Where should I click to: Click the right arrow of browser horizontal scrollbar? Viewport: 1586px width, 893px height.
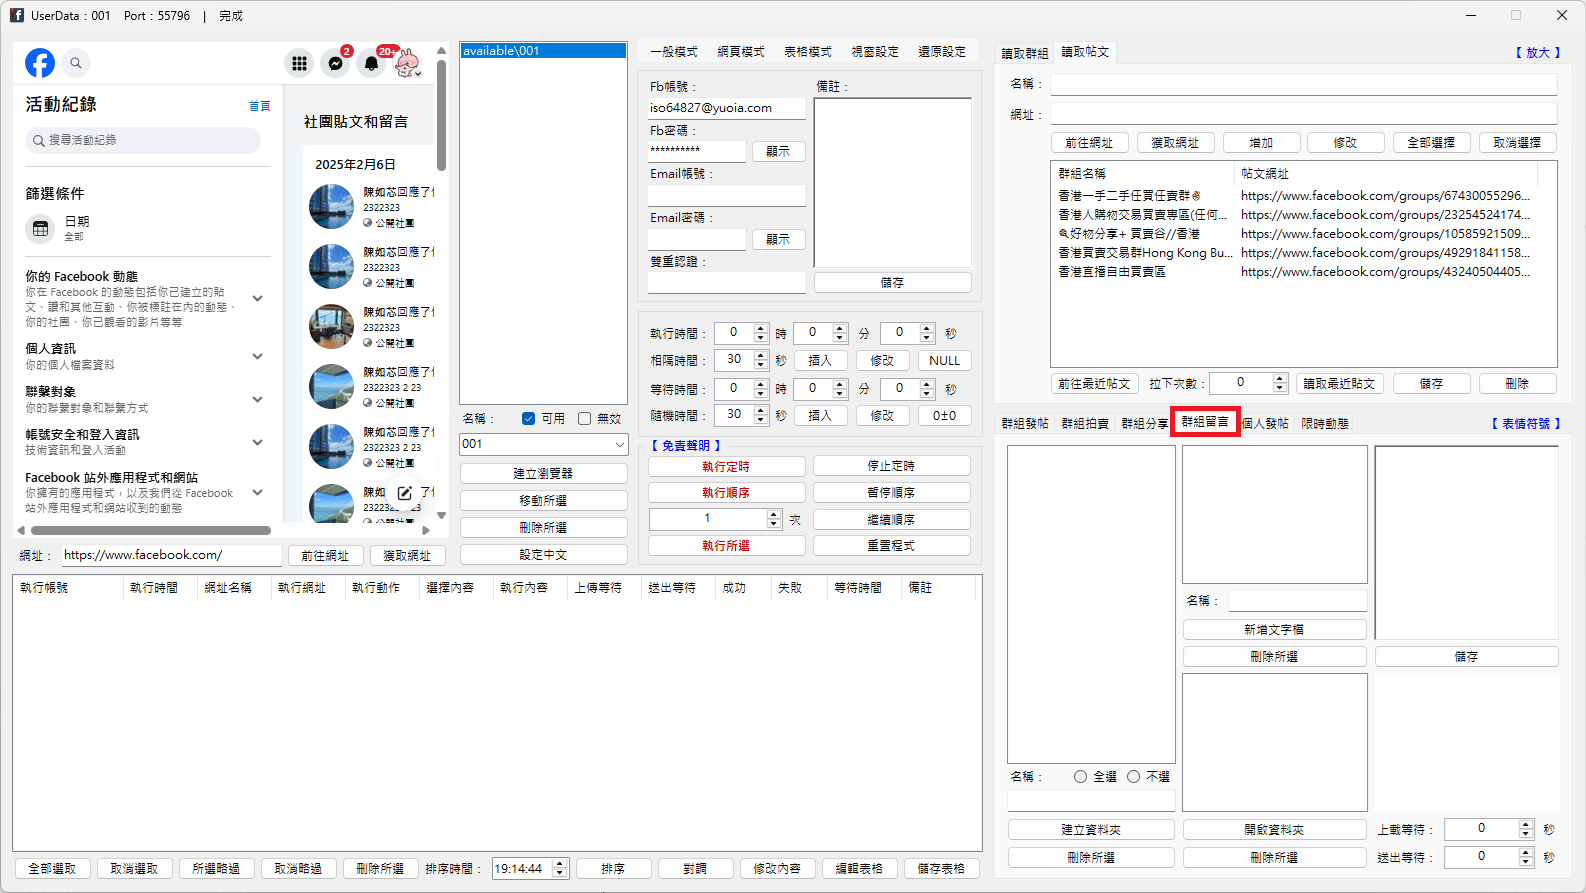point(427,530)
